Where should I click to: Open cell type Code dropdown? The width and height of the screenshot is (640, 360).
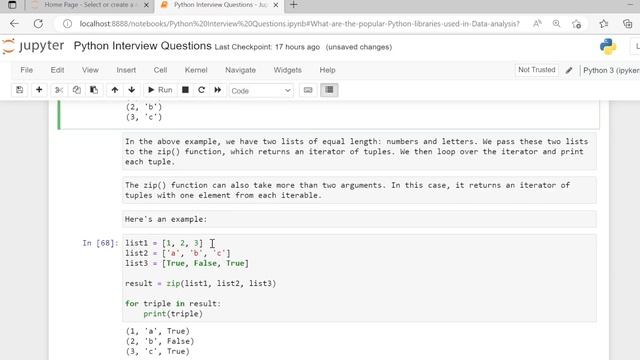[x=261, y=91]
